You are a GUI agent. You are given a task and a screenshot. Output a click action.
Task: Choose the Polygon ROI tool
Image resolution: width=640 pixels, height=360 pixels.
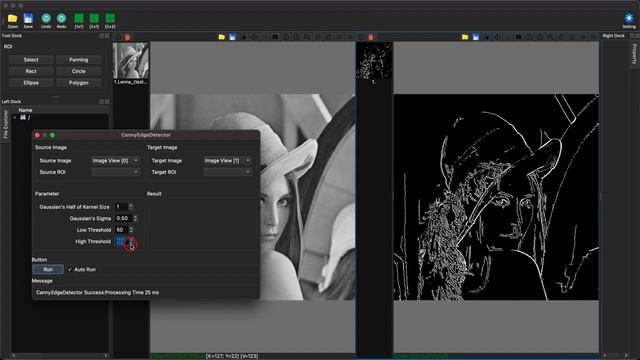[x=78, y=83]
